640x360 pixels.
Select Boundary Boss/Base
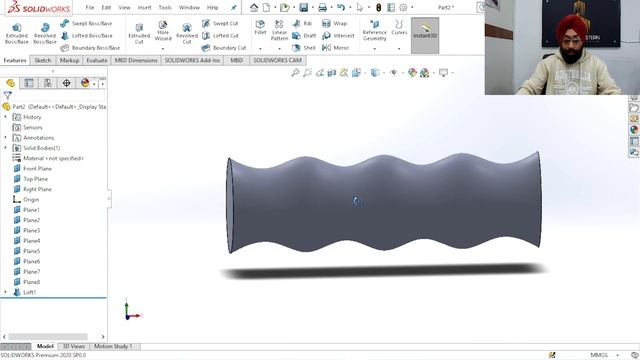(90, 48)
